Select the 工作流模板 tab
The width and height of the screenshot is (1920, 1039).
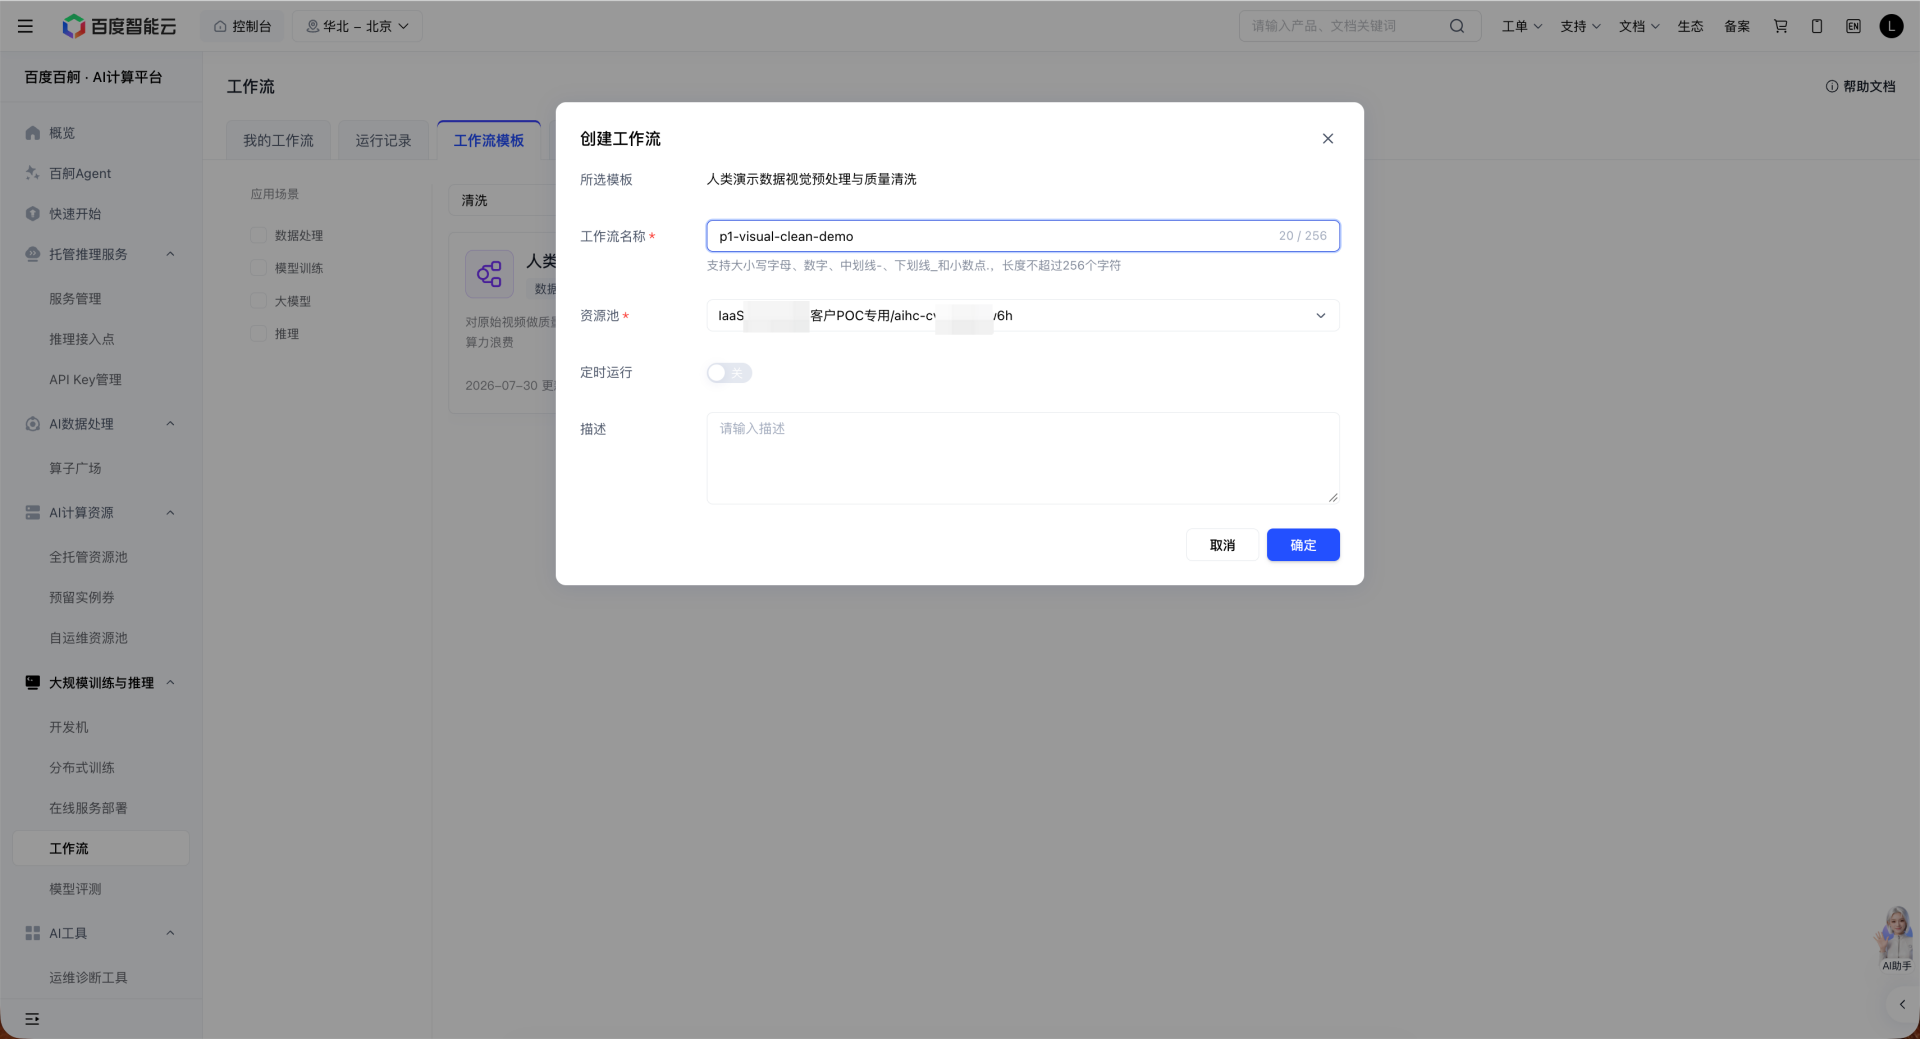[489, 141]
